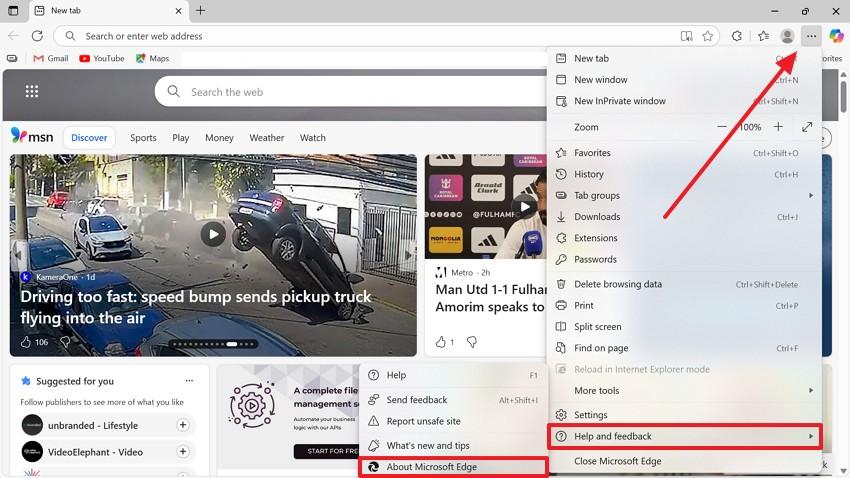This screenshot has width=850, height=478.
Task: Click the immersive reader icon in address bar
Action: coord(686,36)
